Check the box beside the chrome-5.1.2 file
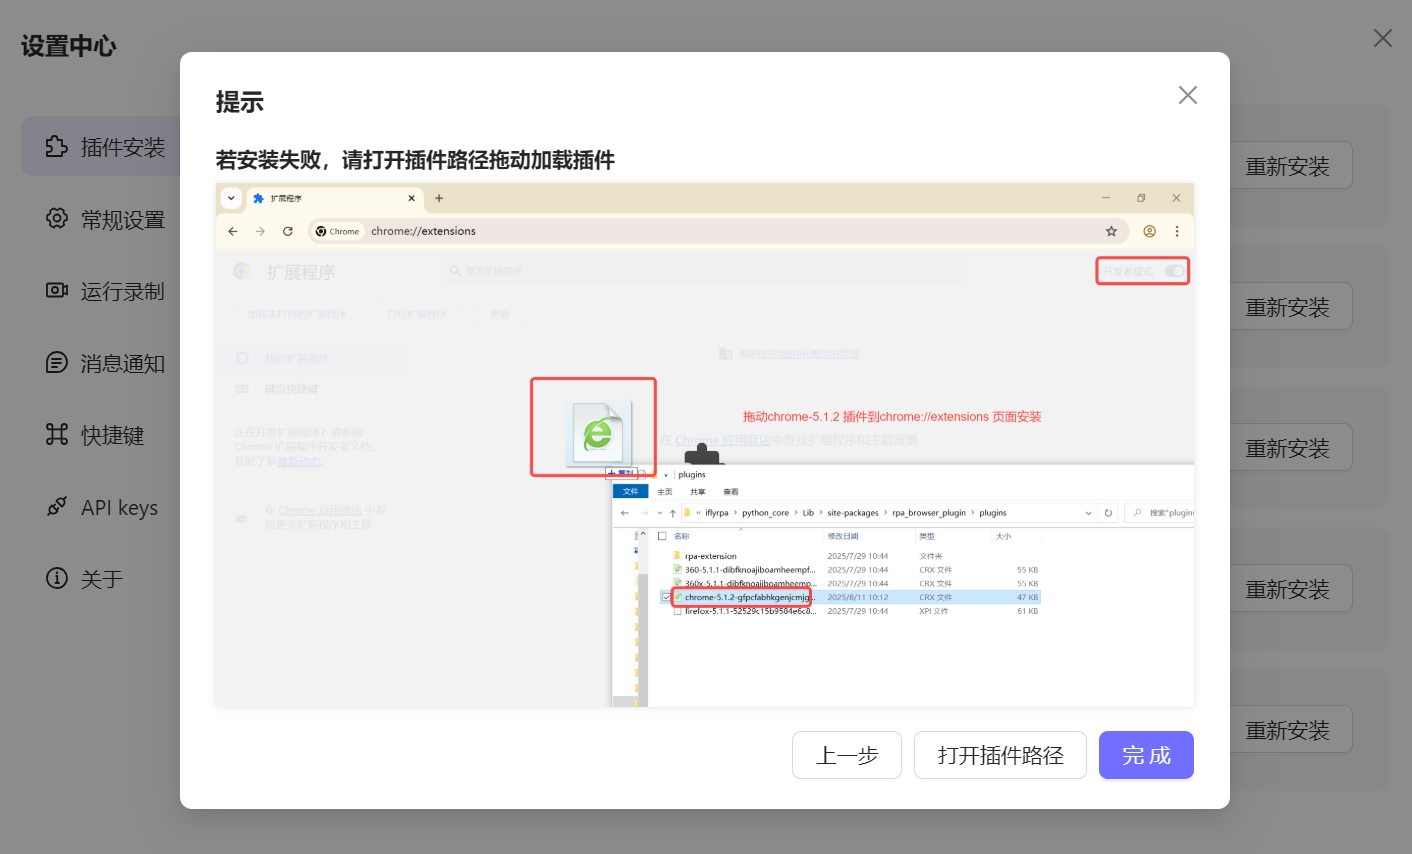Viewport: 1412px width, 854px height. click(x=667, y=597)
